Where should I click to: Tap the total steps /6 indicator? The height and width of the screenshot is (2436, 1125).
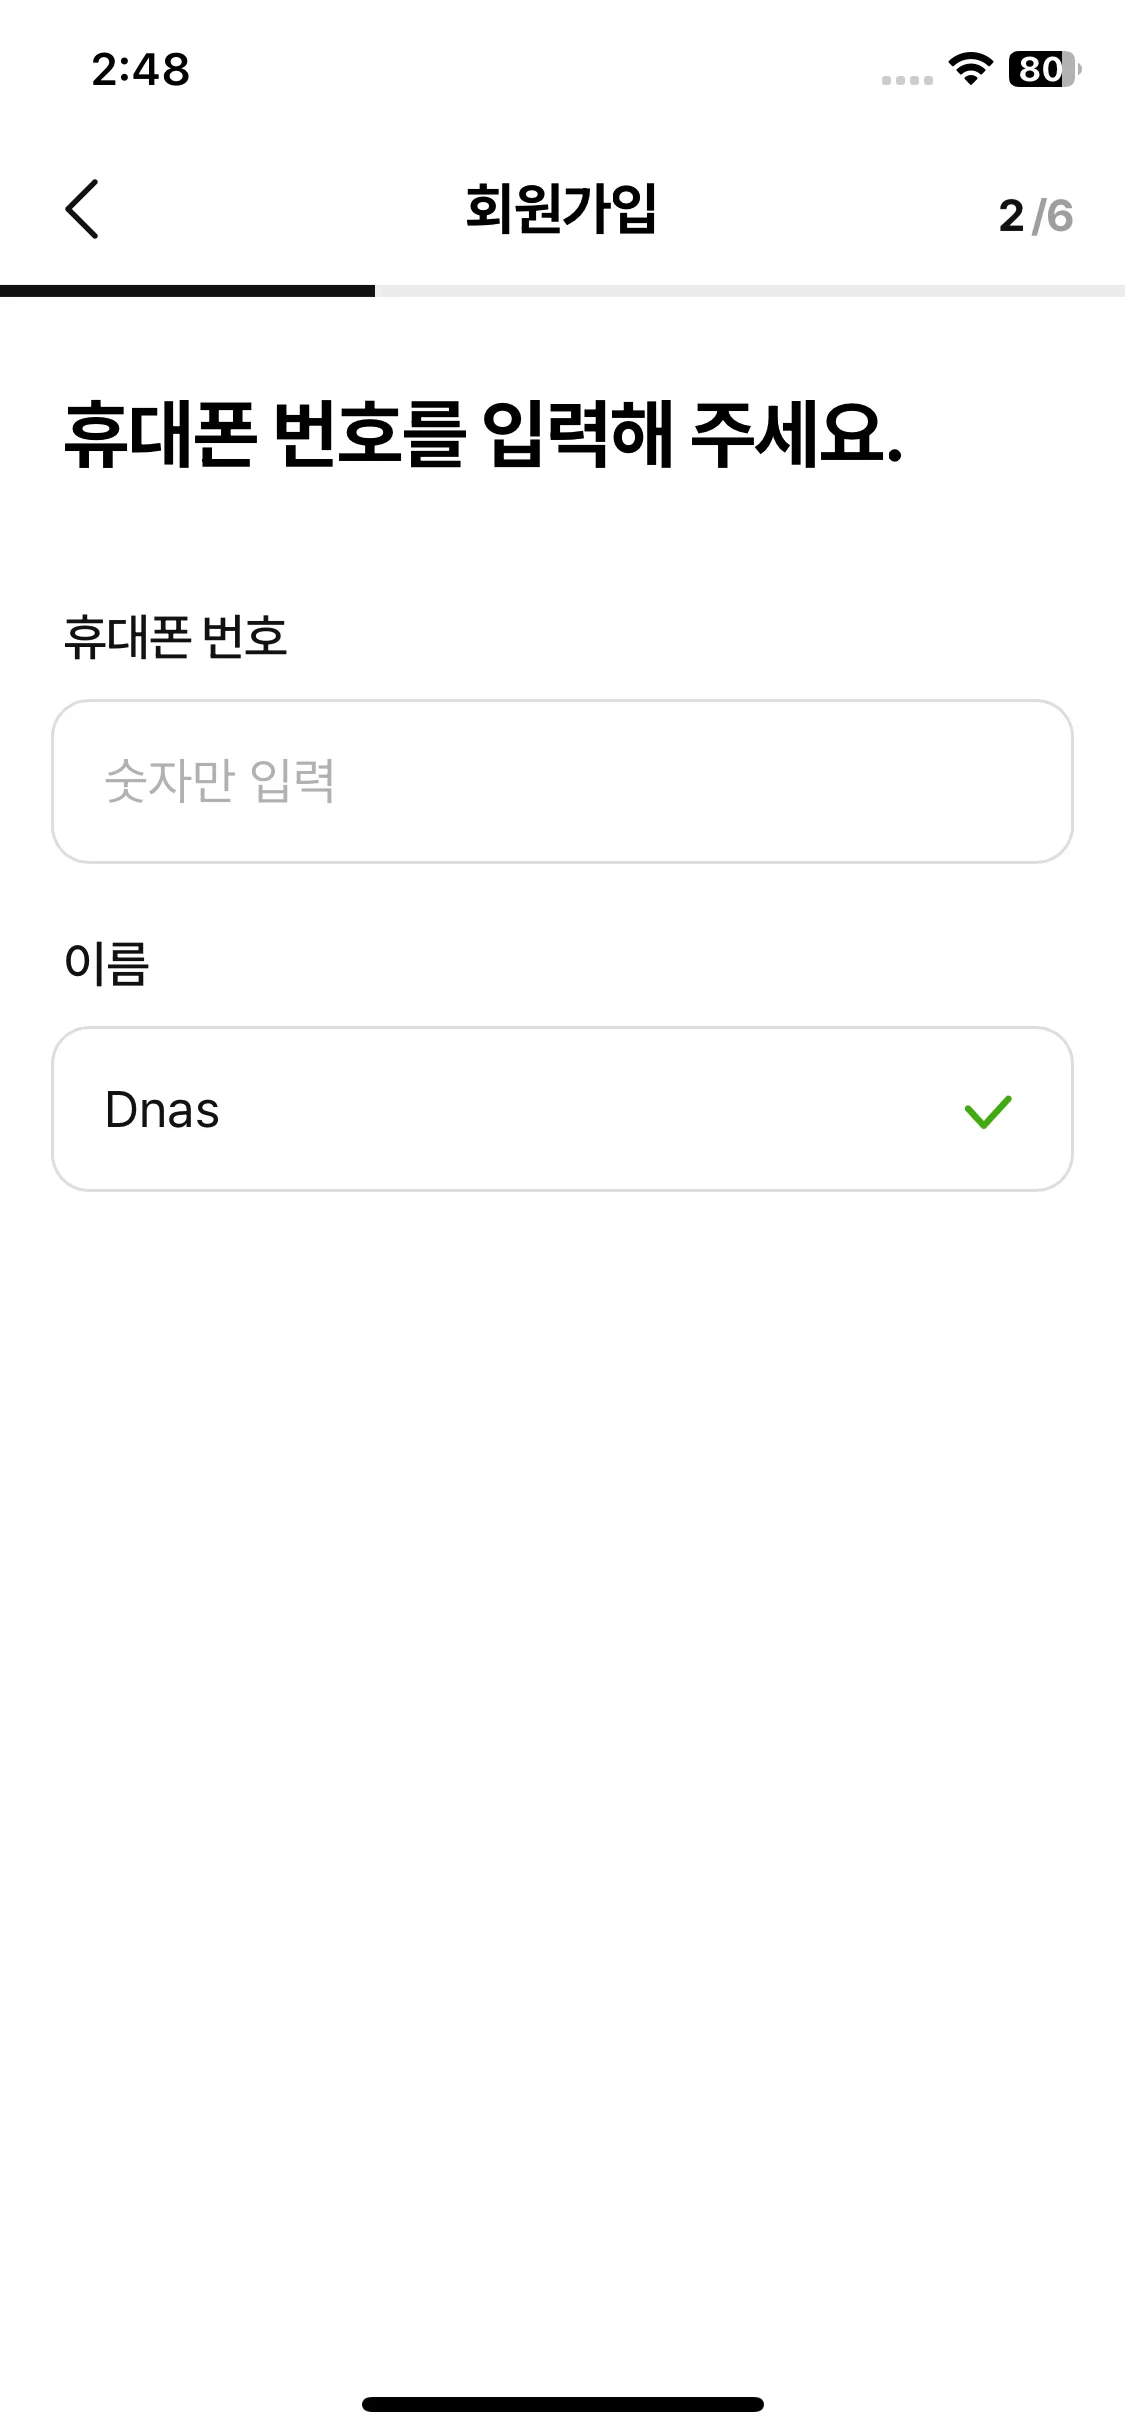point(1054,216)
